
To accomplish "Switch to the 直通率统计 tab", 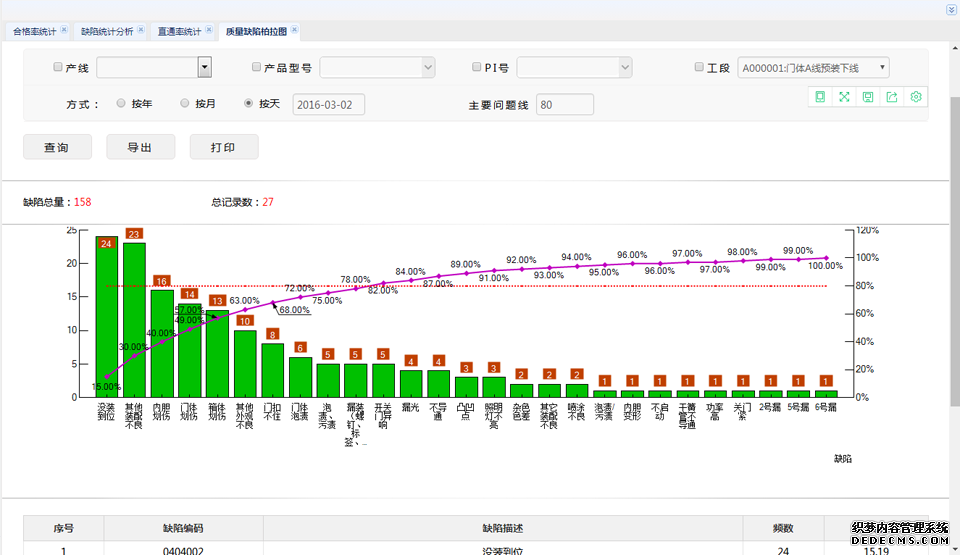I will (180, 31).
